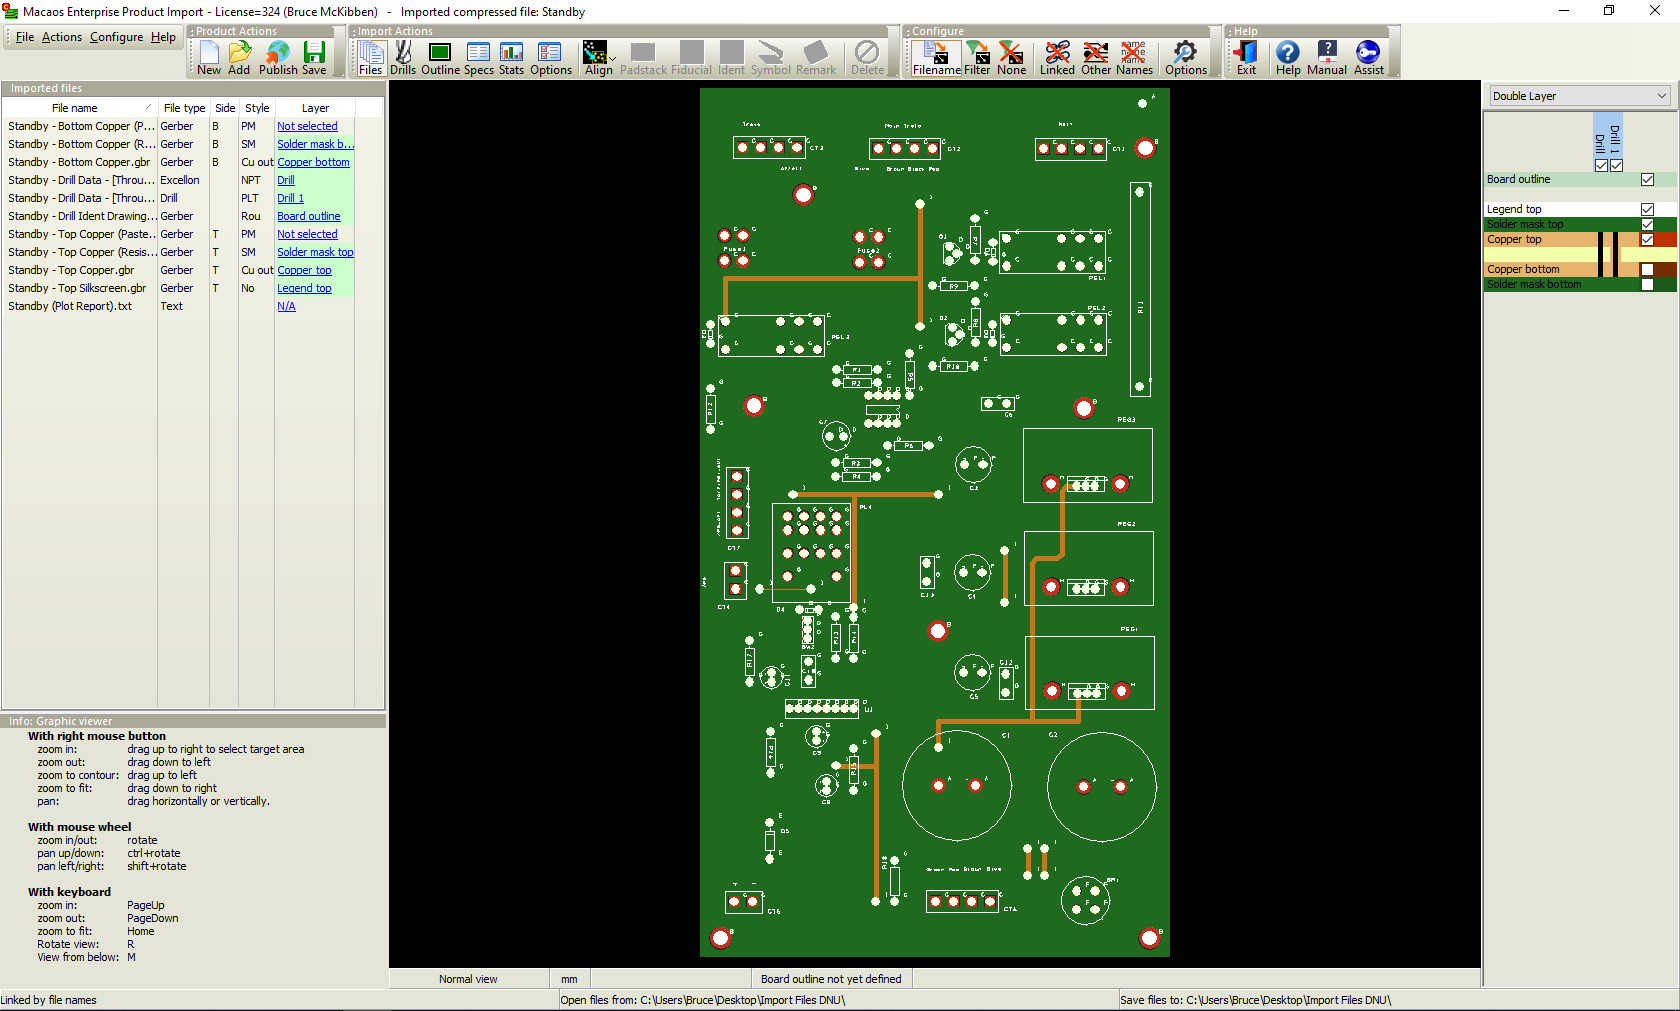Click the Copper bottom layer link
This screenshot has width=1680, height=1011.
(313, 161)
